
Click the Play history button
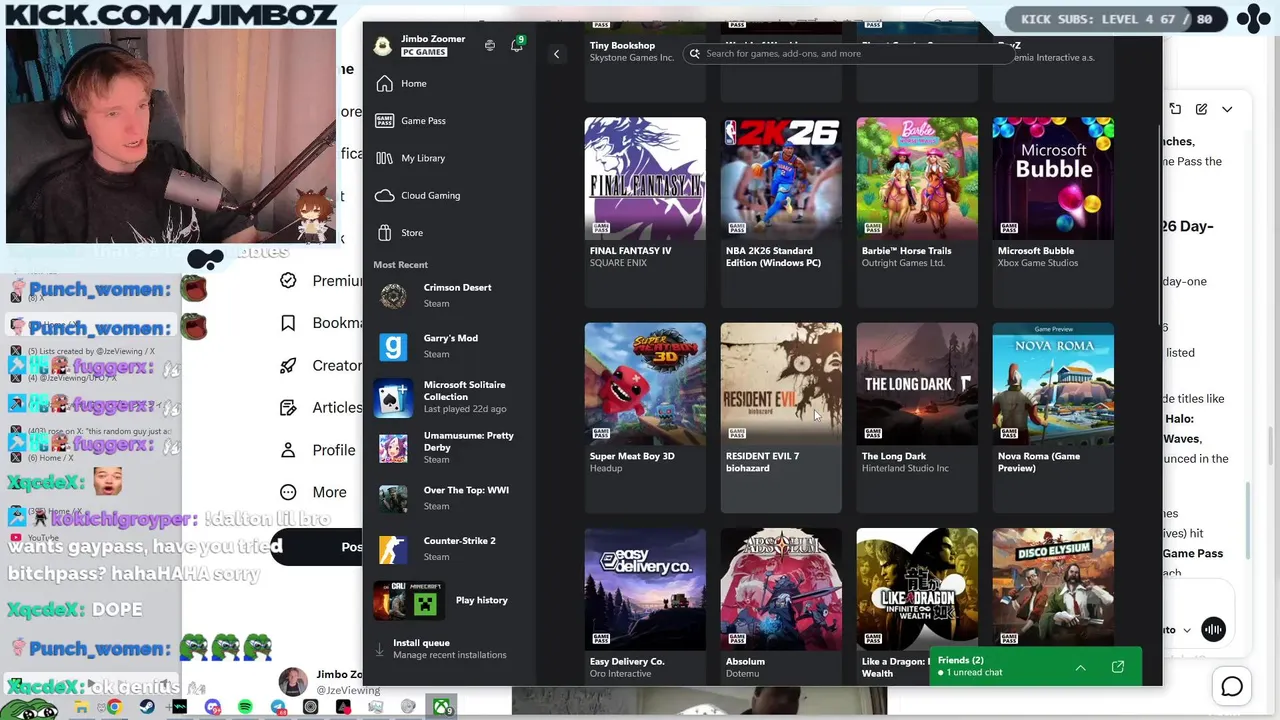(449, 601)
